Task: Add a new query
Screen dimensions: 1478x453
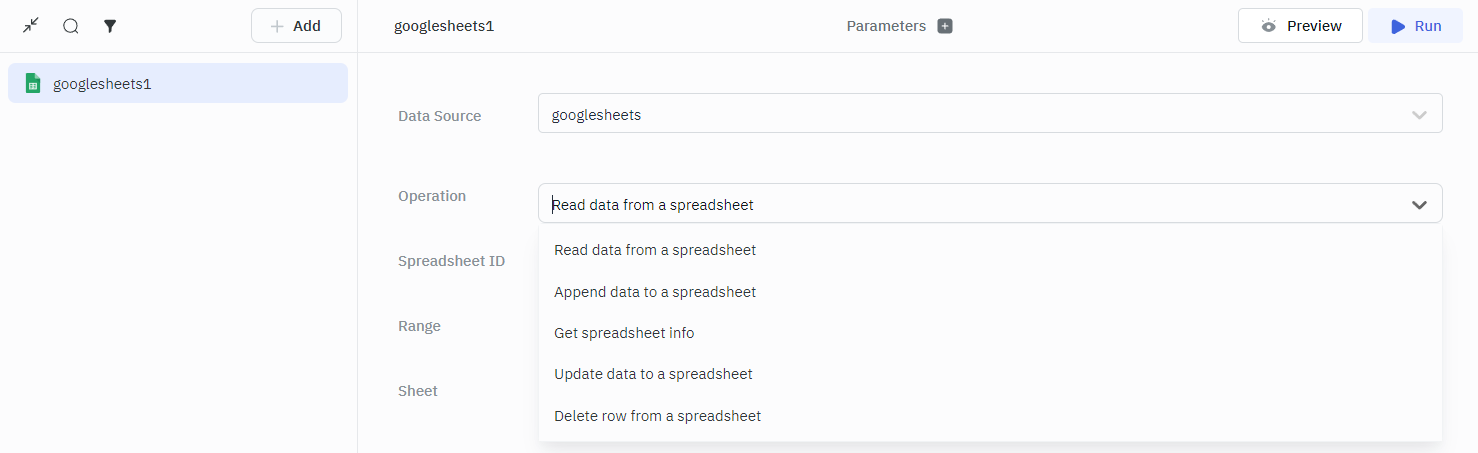Action: (x=296, y=26)
